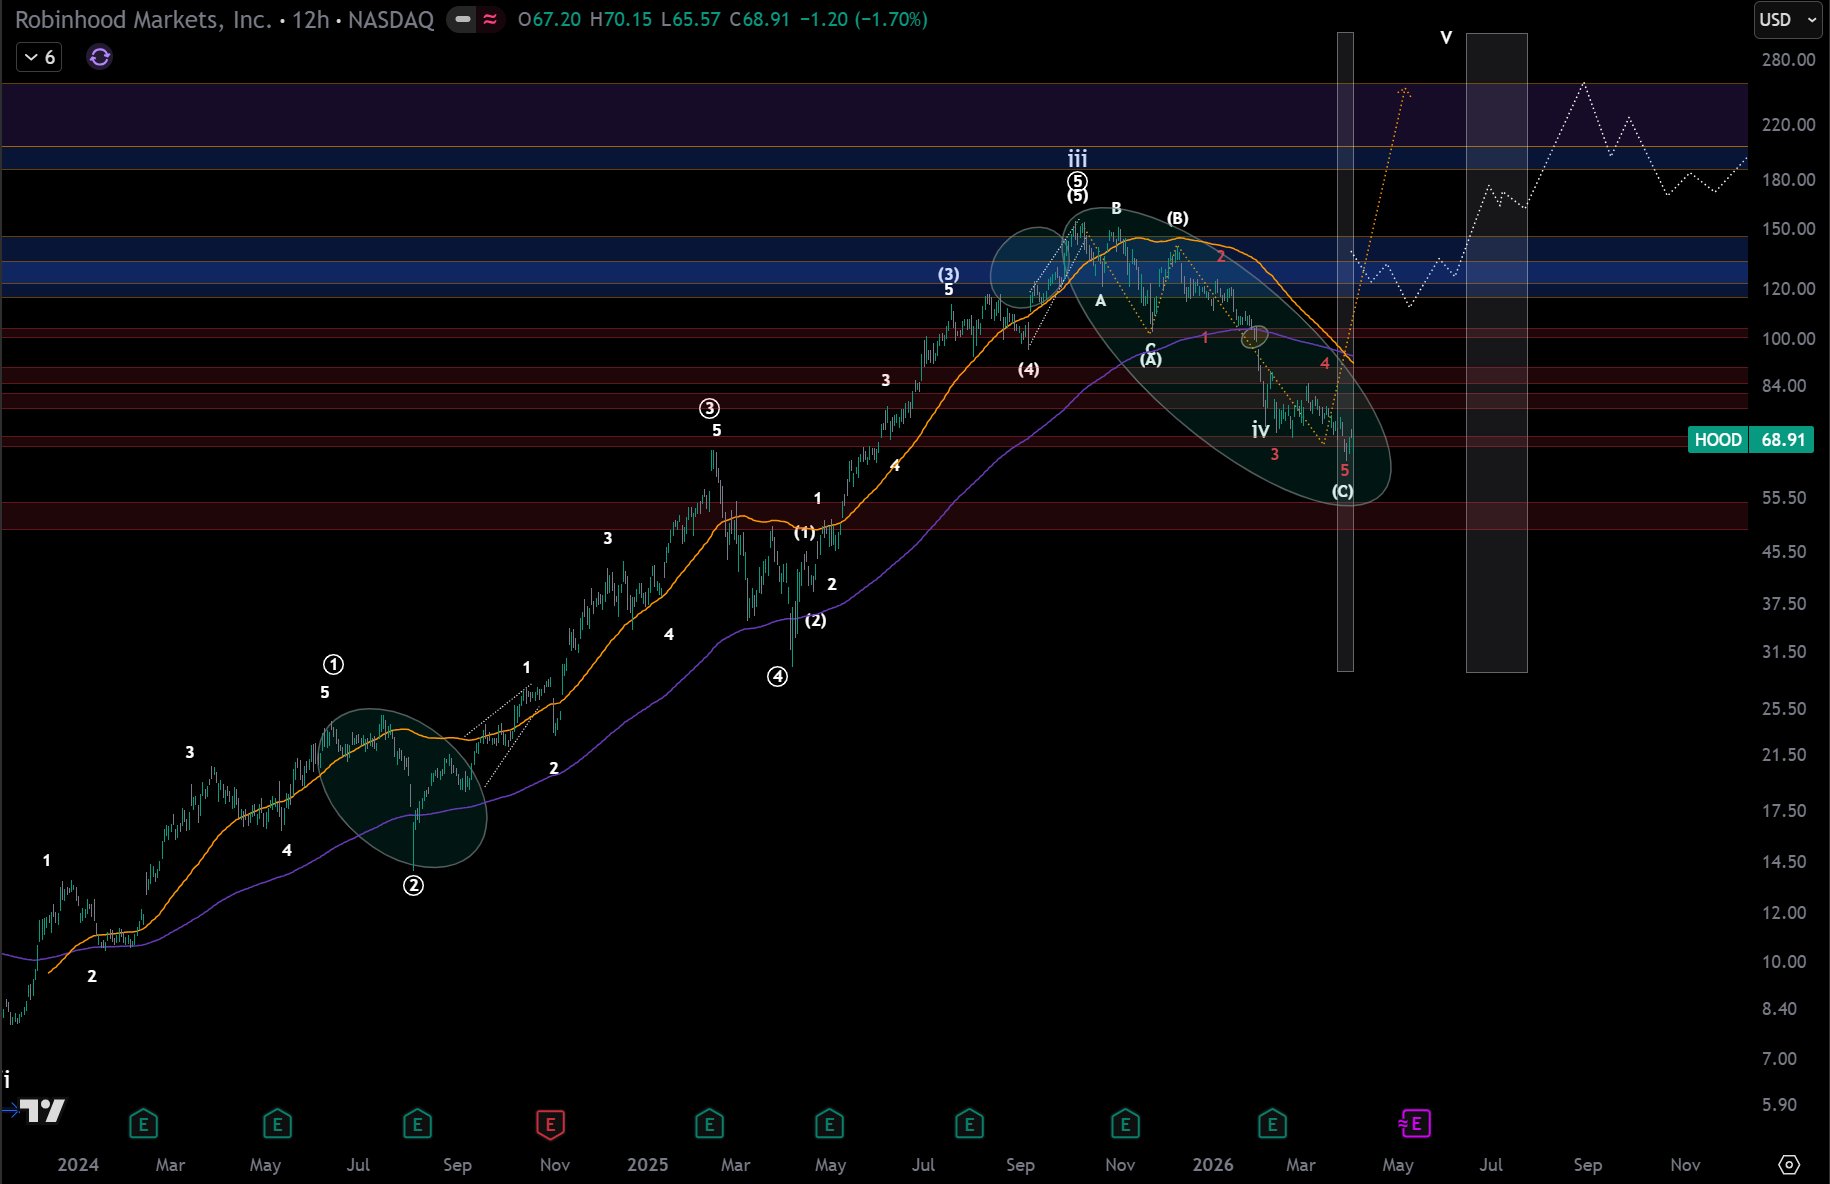Click the red earnings marker near Nov 2024
The height and width of the screenshot is (1184, 1830).
click(550, 1124)
